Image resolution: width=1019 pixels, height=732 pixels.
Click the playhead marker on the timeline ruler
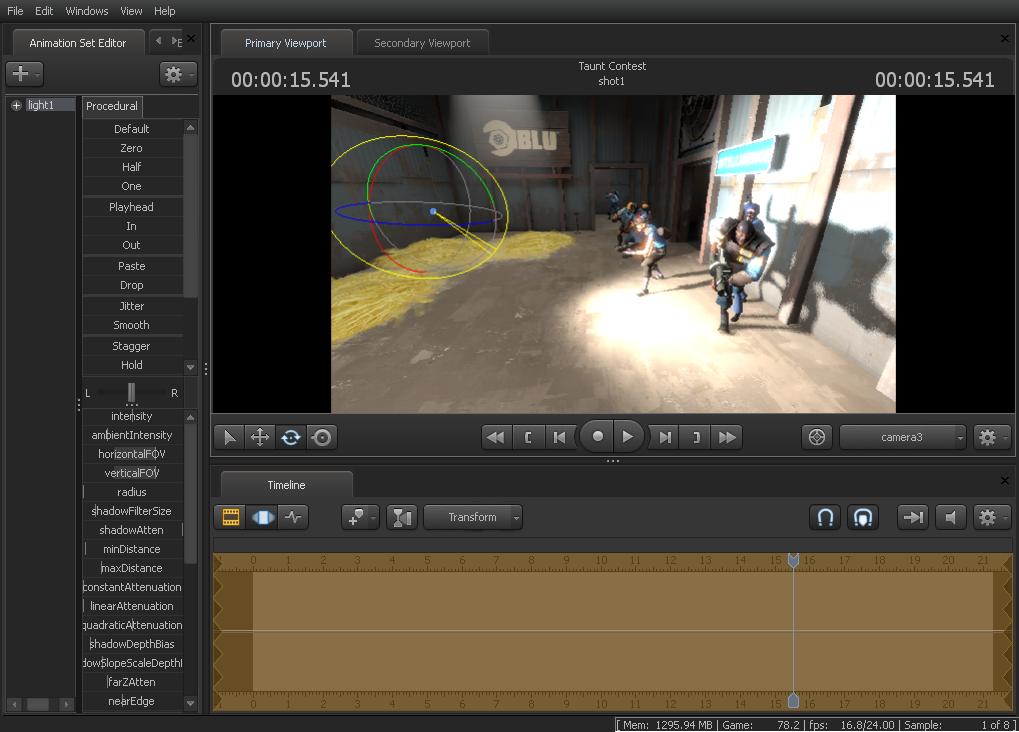click(793, 561)
